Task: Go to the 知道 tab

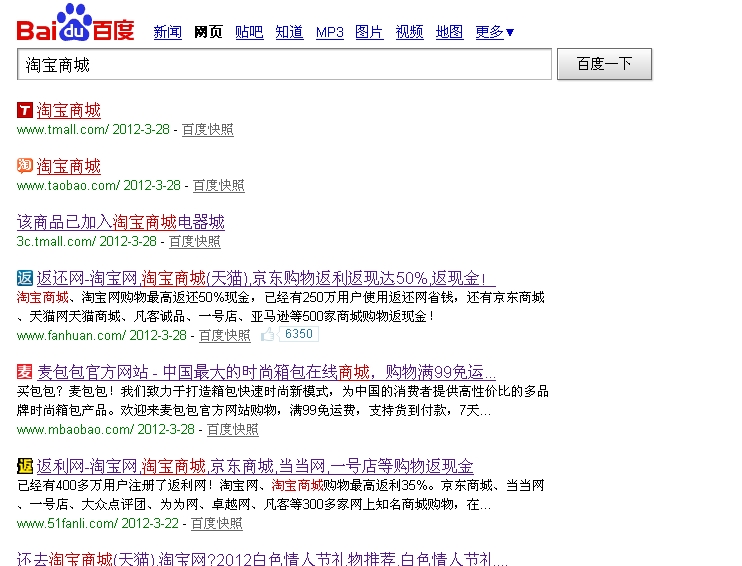Action: [289, 32]
